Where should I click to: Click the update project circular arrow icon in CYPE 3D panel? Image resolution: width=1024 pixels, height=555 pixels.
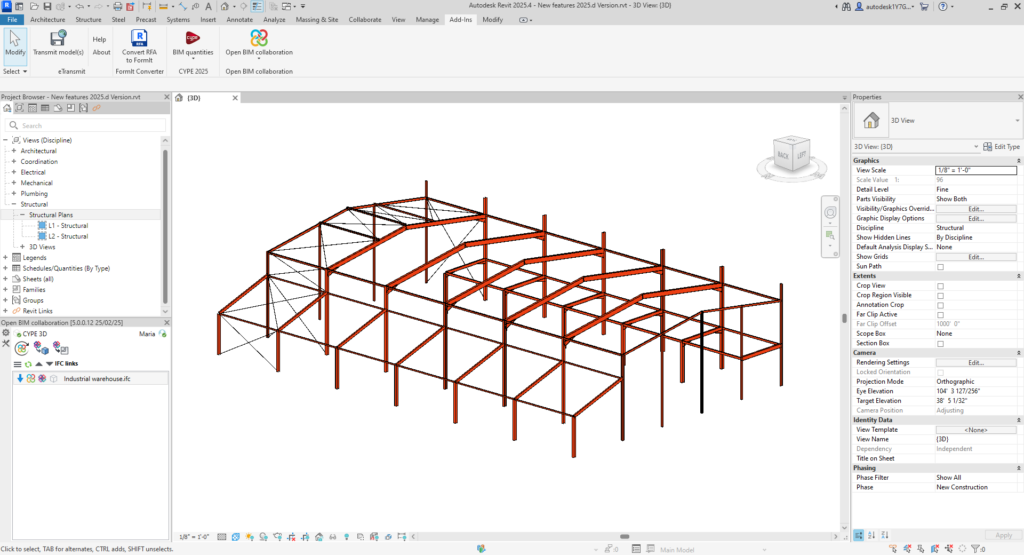(22, 348)
